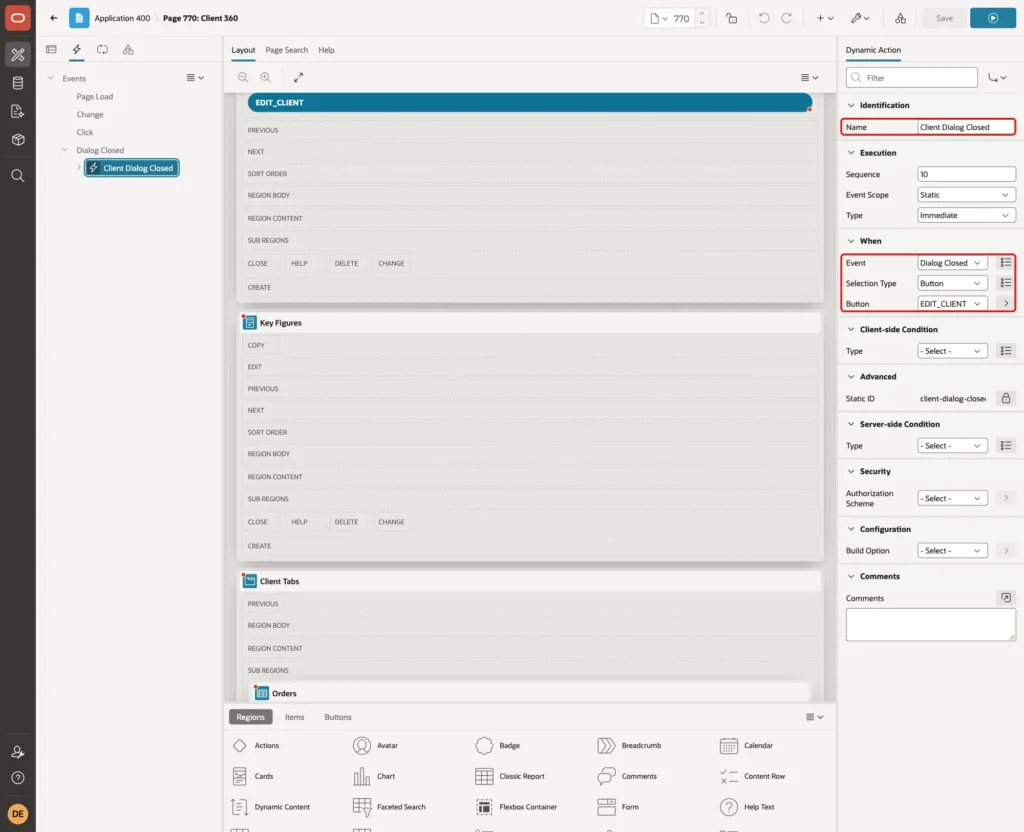This screenshot has width=1024, height=832.
Task: Click into the Comments text area
Action: click(x=931, y=624)
